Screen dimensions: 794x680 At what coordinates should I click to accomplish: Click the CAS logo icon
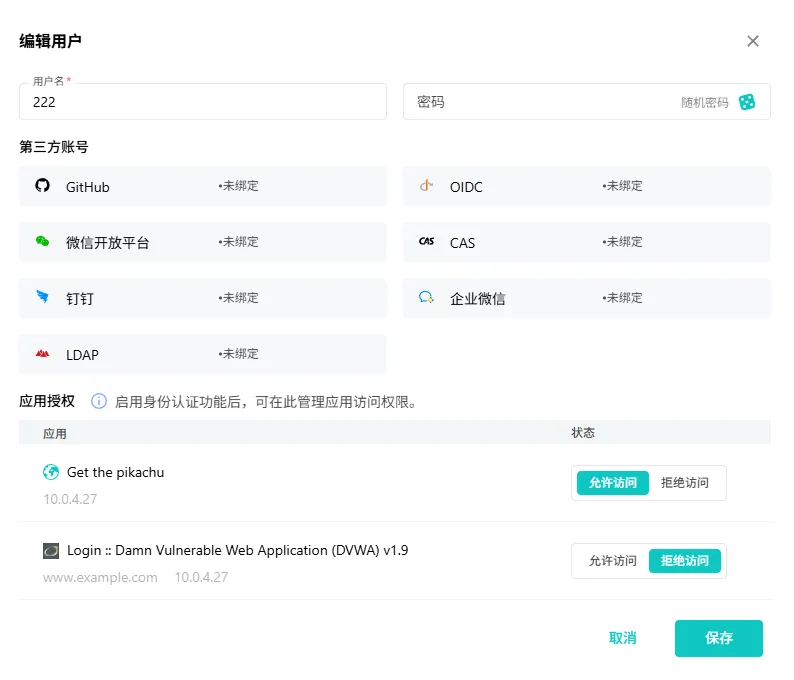[426, 242]
